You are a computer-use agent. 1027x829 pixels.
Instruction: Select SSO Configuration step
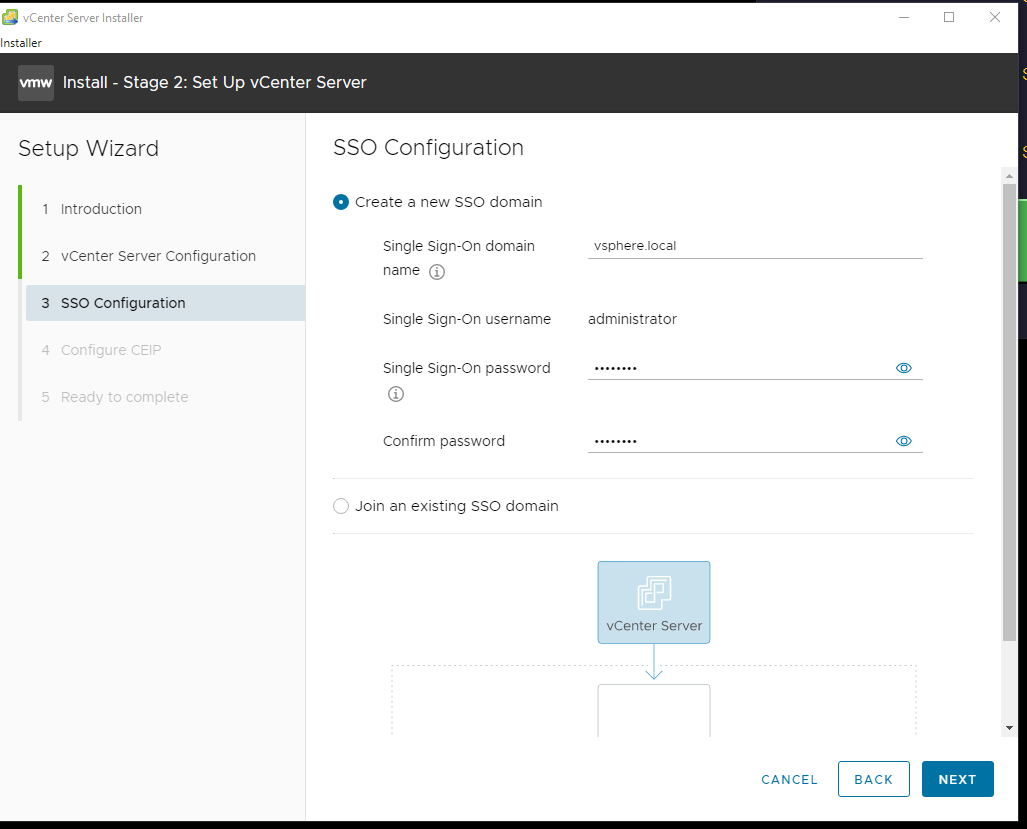[165, 303]
